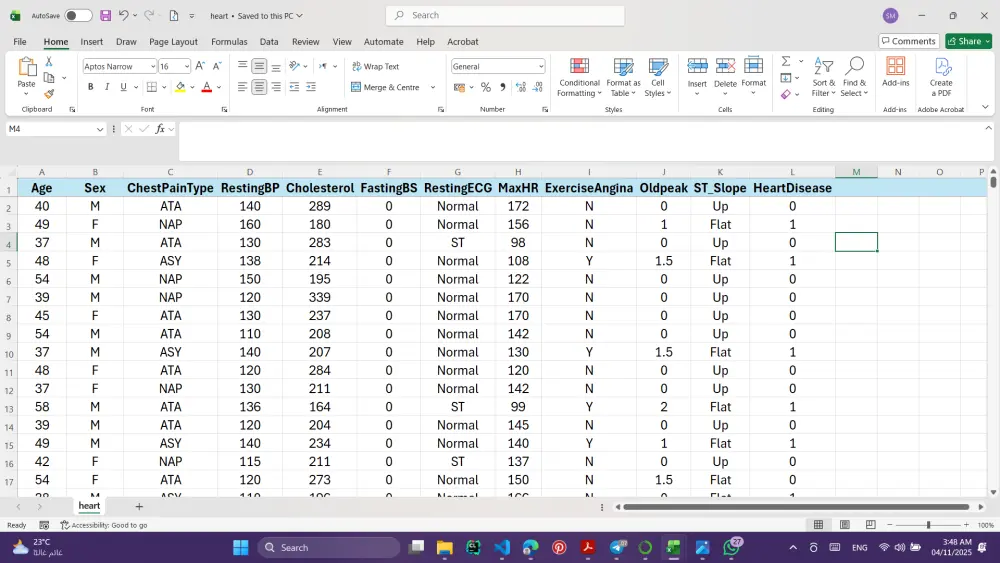Click the top Search box

[x=505, y=15]
